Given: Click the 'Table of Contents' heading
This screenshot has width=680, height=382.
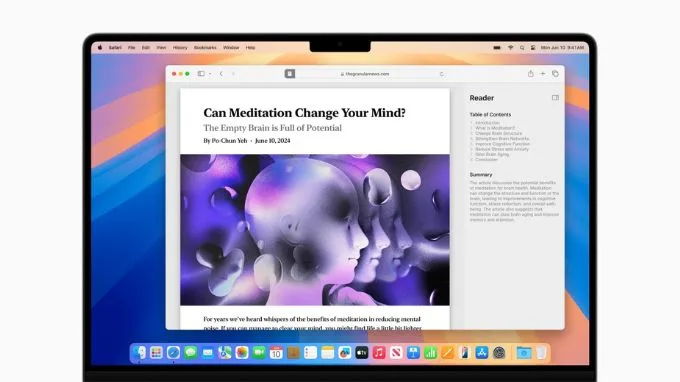Looking at the screenshot, I should [x=490, y=114].
